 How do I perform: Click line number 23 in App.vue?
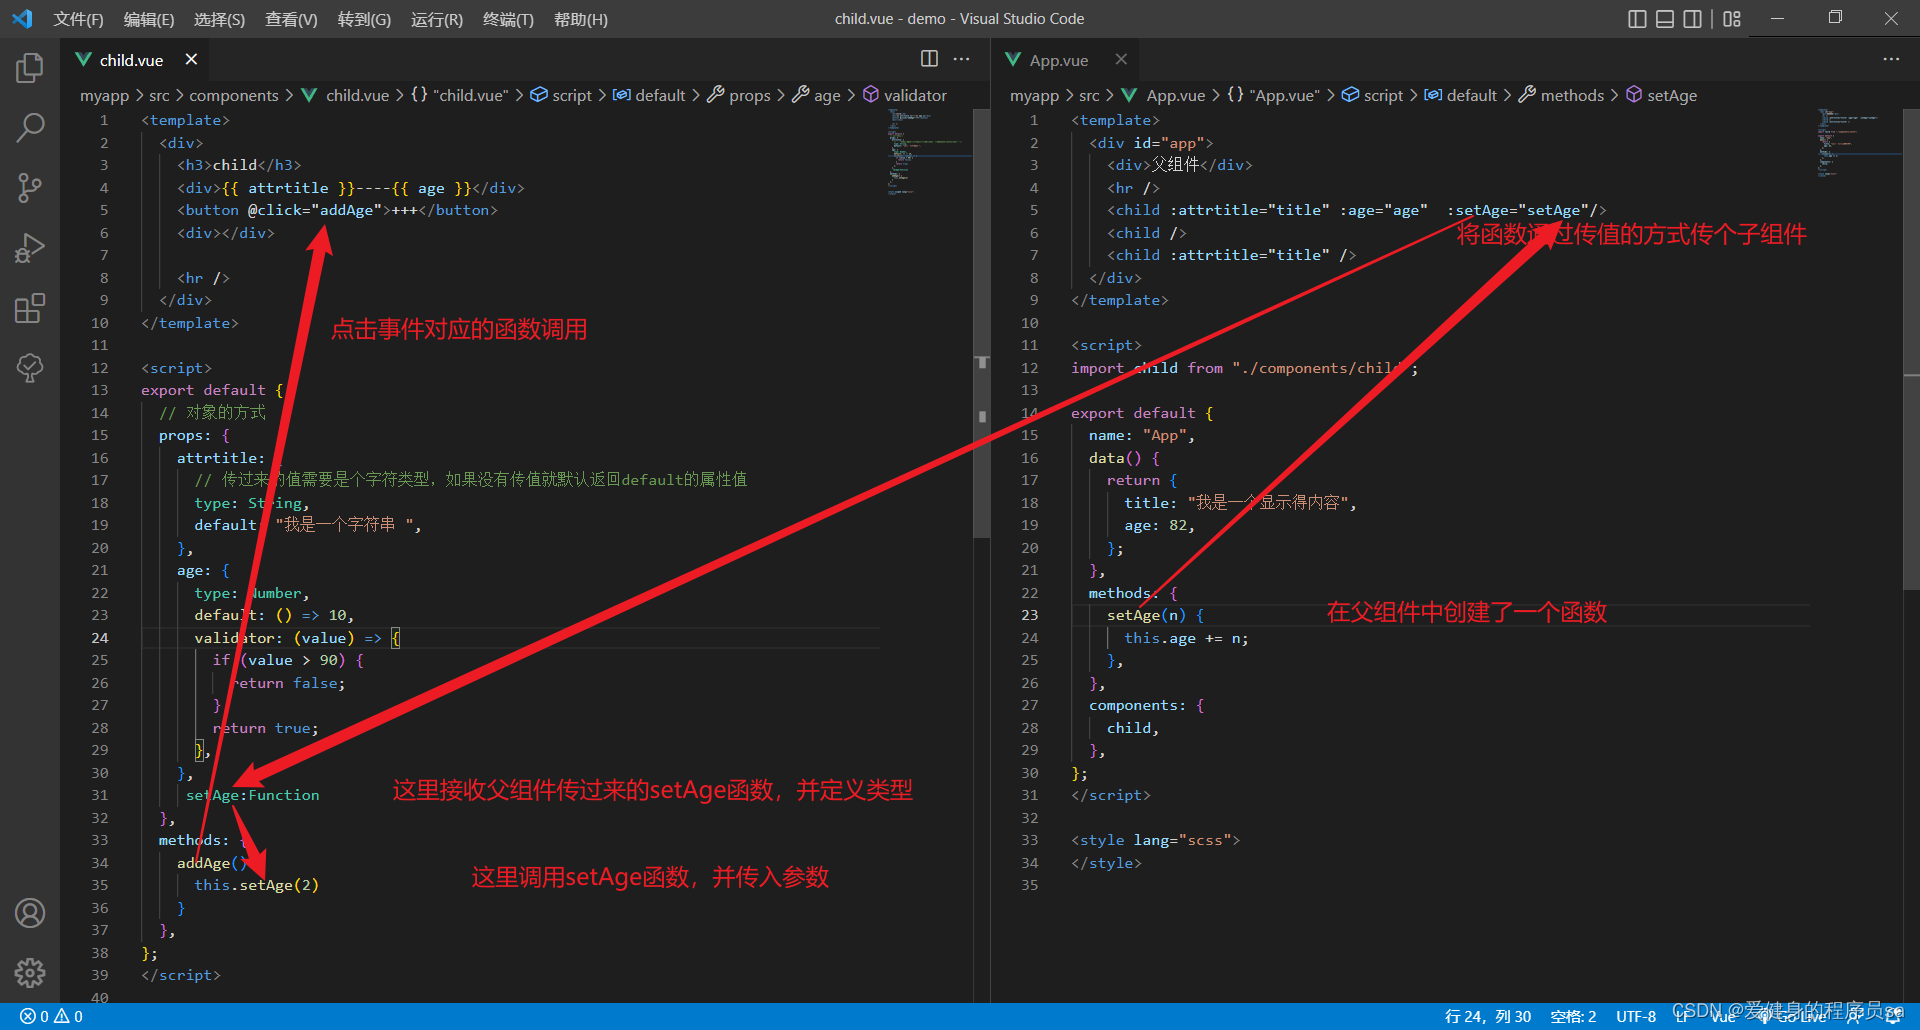[x=1030, y=615]
